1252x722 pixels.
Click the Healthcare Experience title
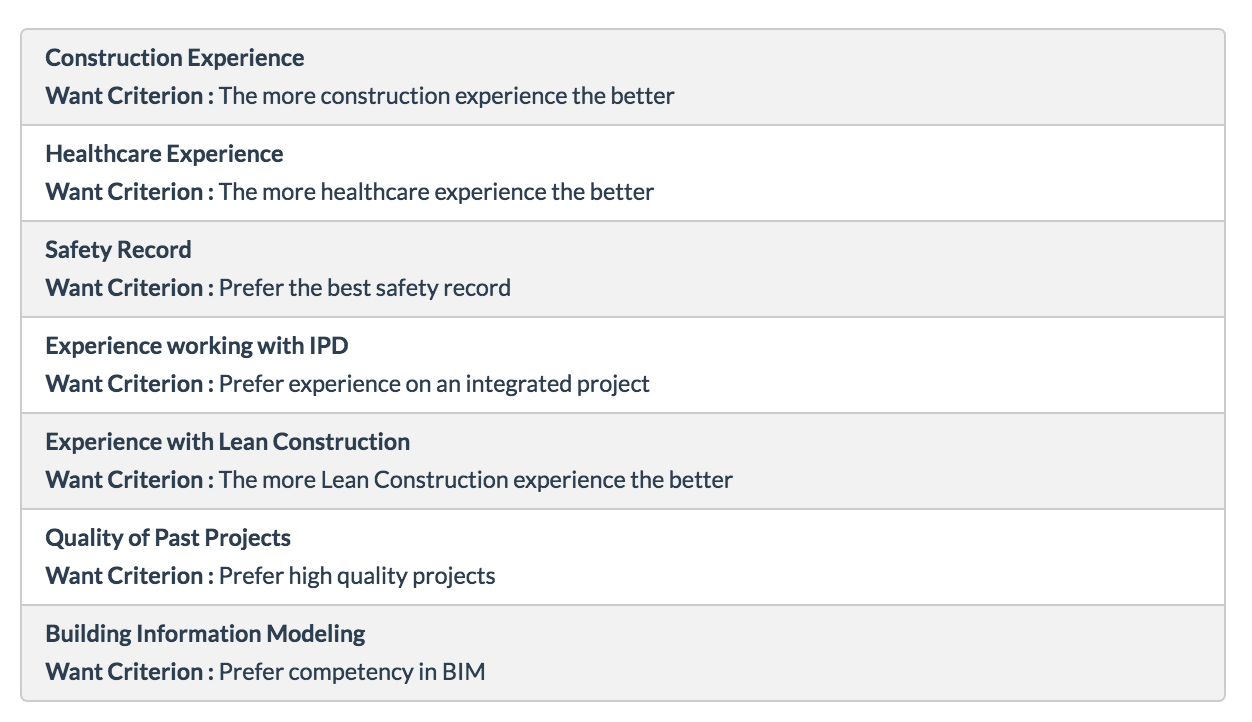pos(164,154)
